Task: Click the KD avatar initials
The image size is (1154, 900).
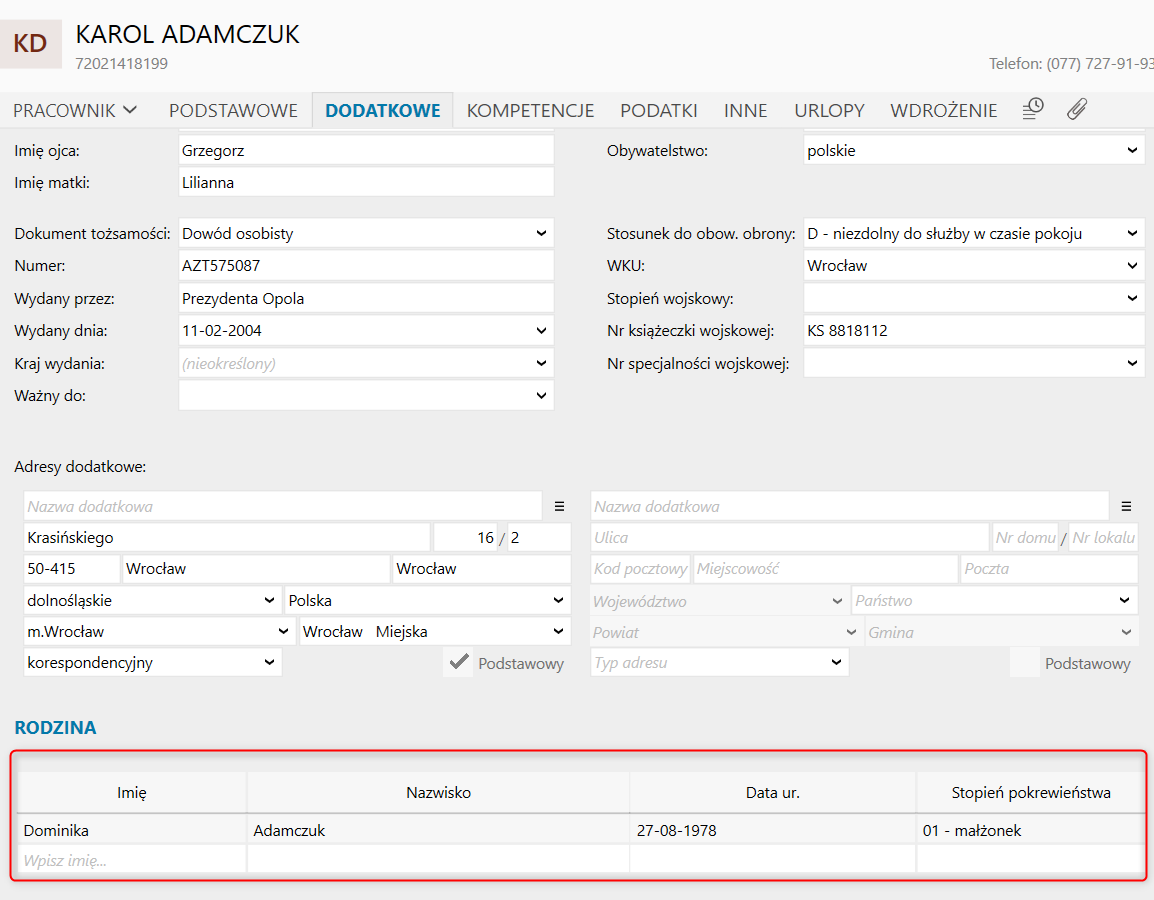Action: (30, 43)
